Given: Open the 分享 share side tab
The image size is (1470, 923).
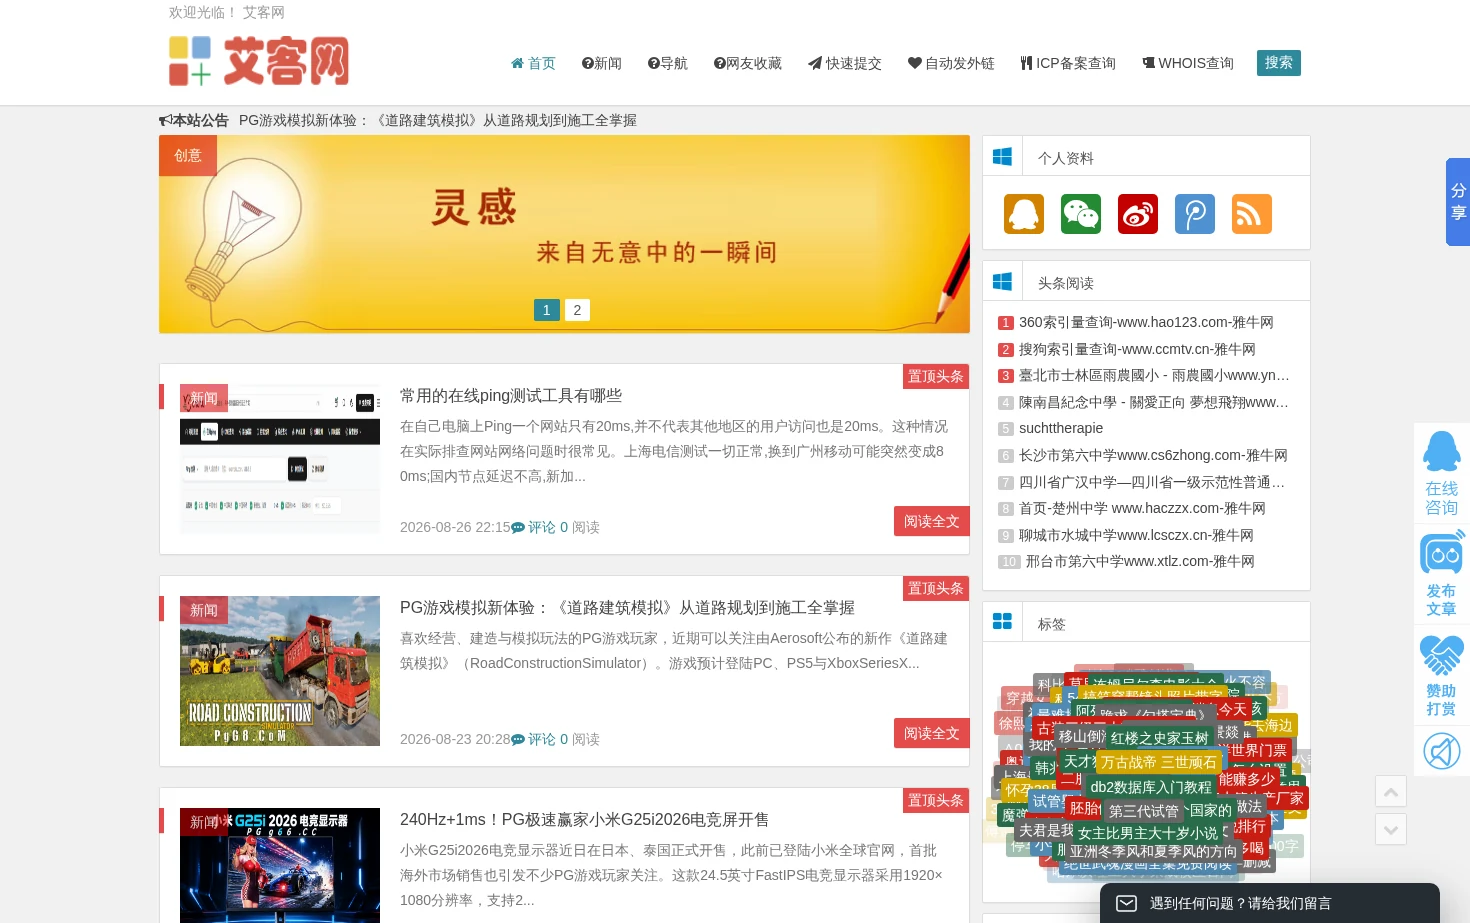Looking at the screenshot, I should (x=1458, y=202).
